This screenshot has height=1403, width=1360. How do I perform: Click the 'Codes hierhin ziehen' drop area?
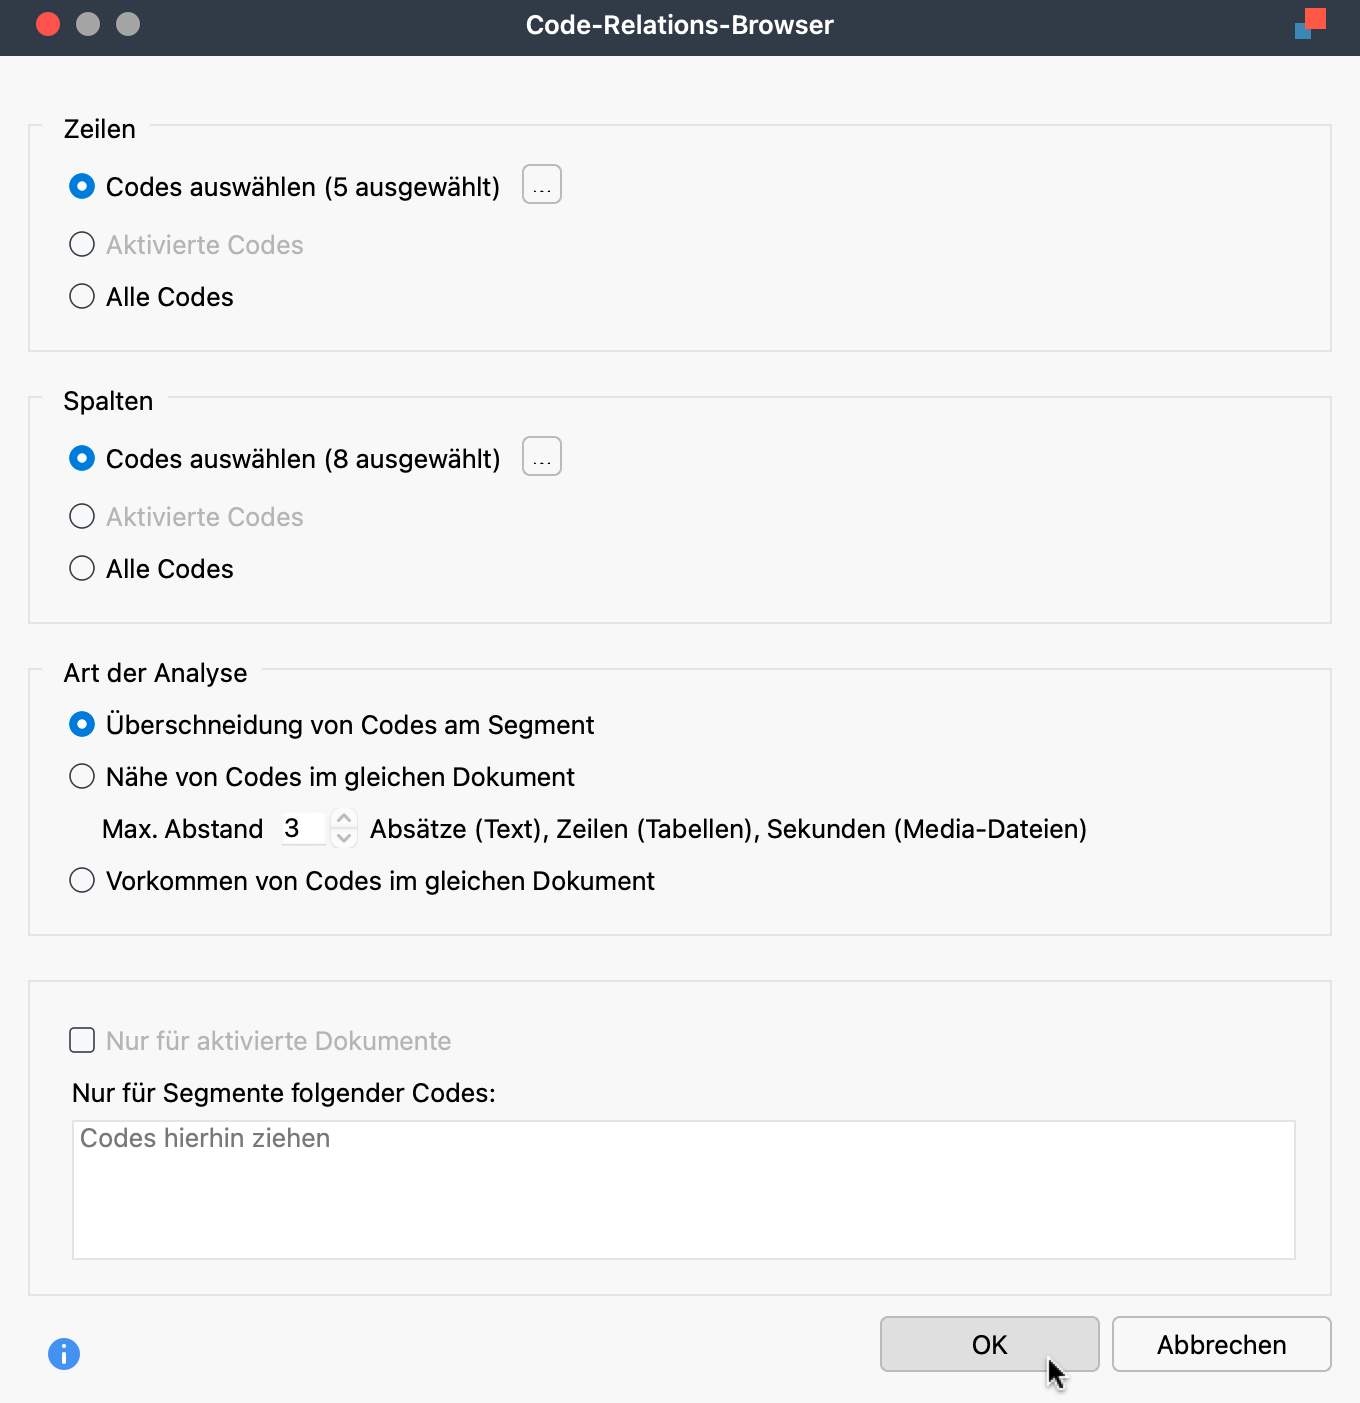click(x=684, y=1190)
